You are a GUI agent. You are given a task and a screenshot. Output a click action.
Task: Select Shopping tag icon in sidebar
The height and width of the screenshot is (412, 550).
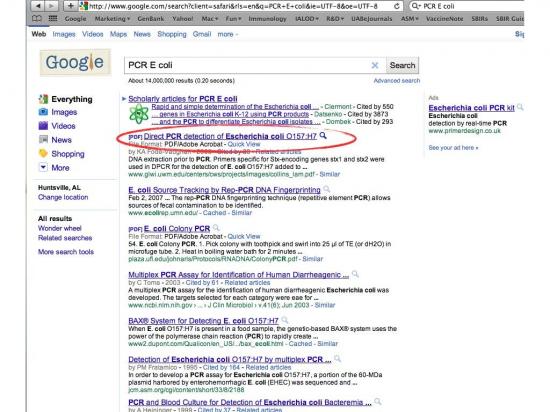(x=43, y=154)
